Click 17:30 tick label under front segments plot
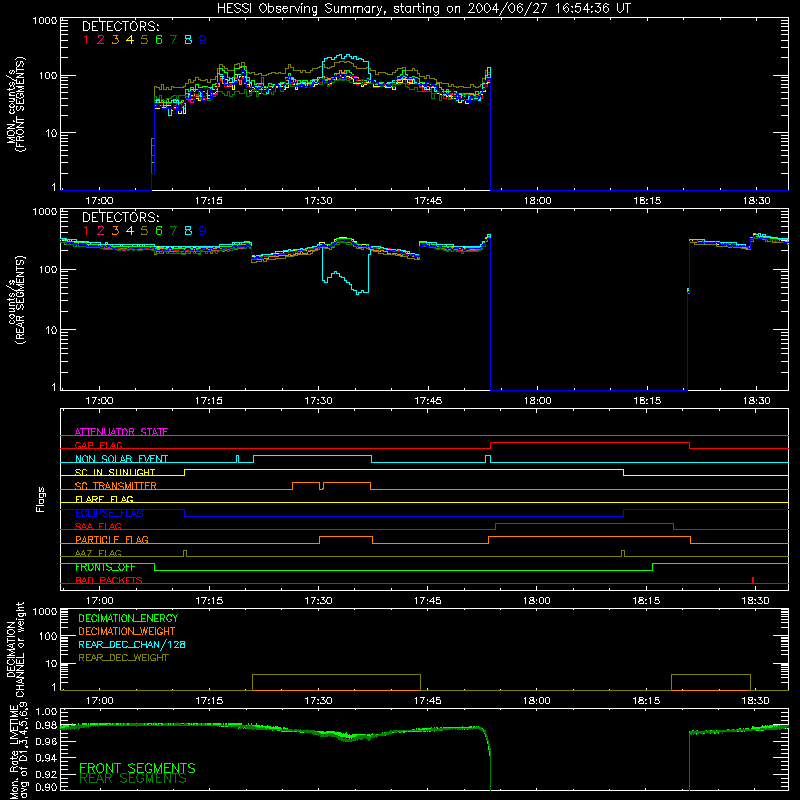Screen dimensions: 800x800 click(x=318, y=201)
